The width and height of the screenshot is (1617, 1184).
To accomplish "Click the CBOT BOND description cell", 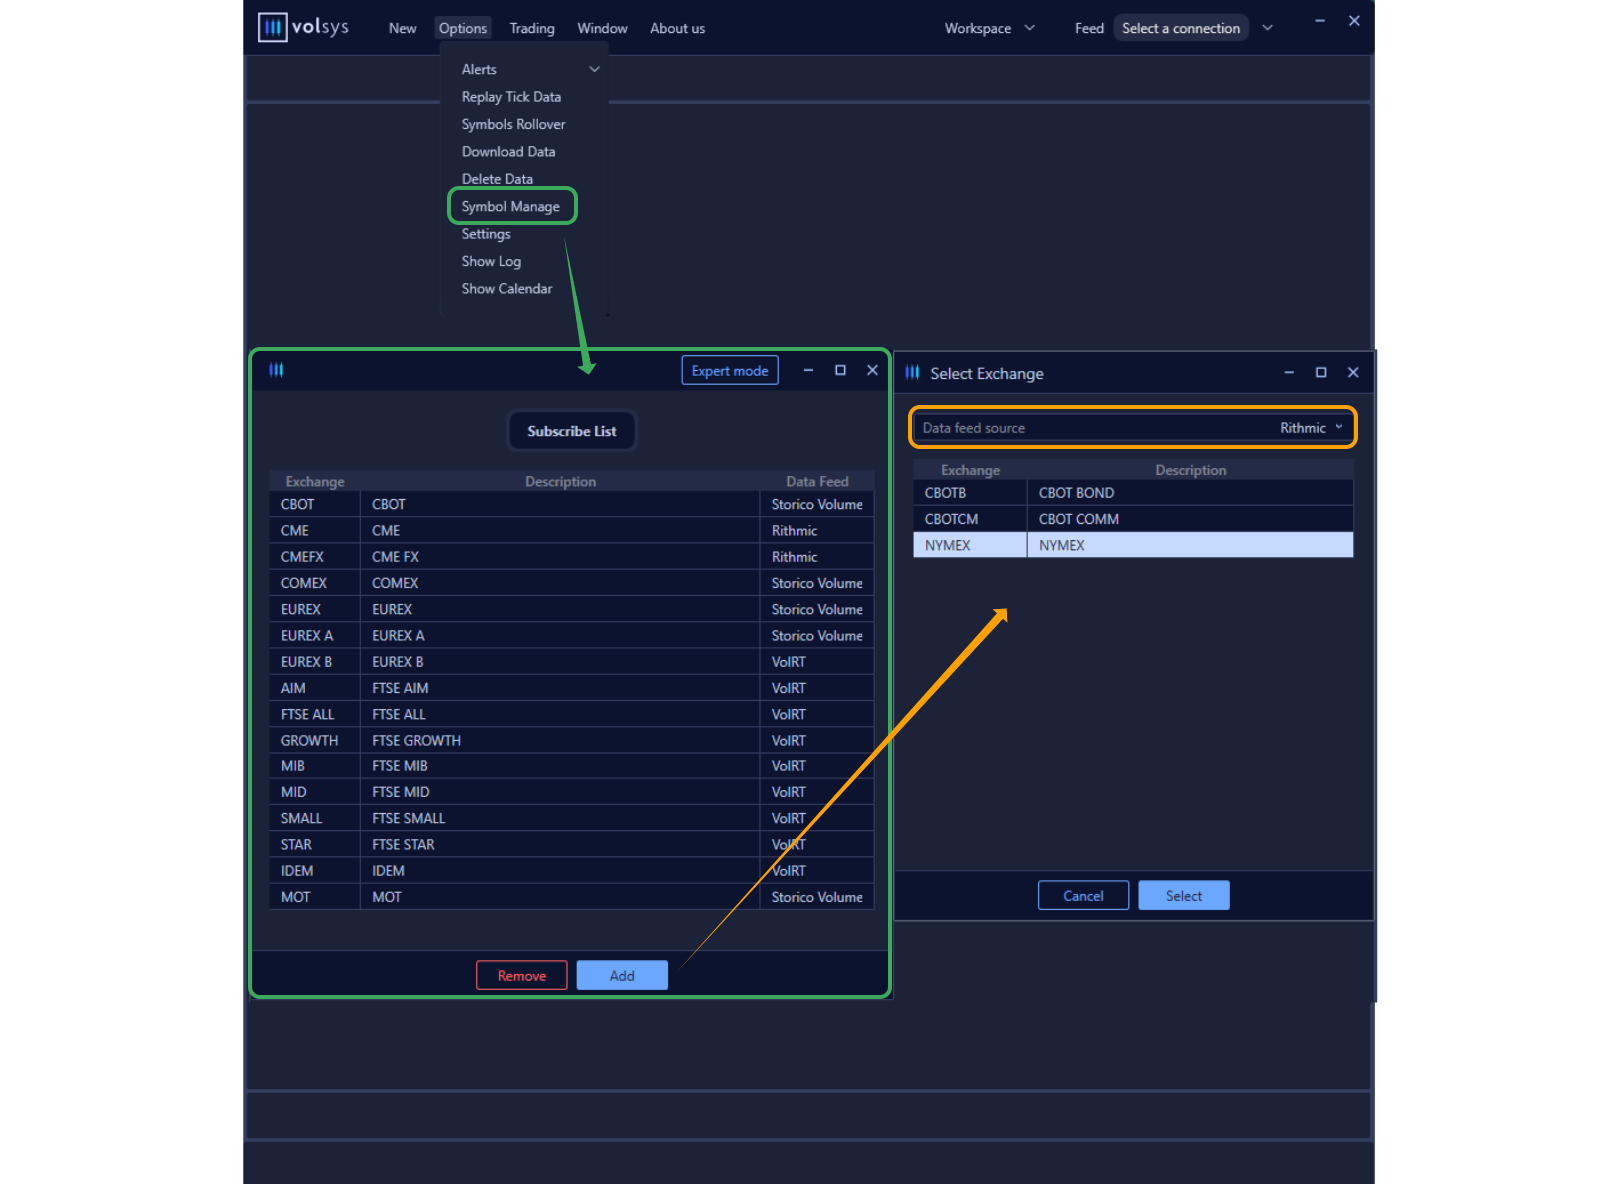I will pos(1190,493).
